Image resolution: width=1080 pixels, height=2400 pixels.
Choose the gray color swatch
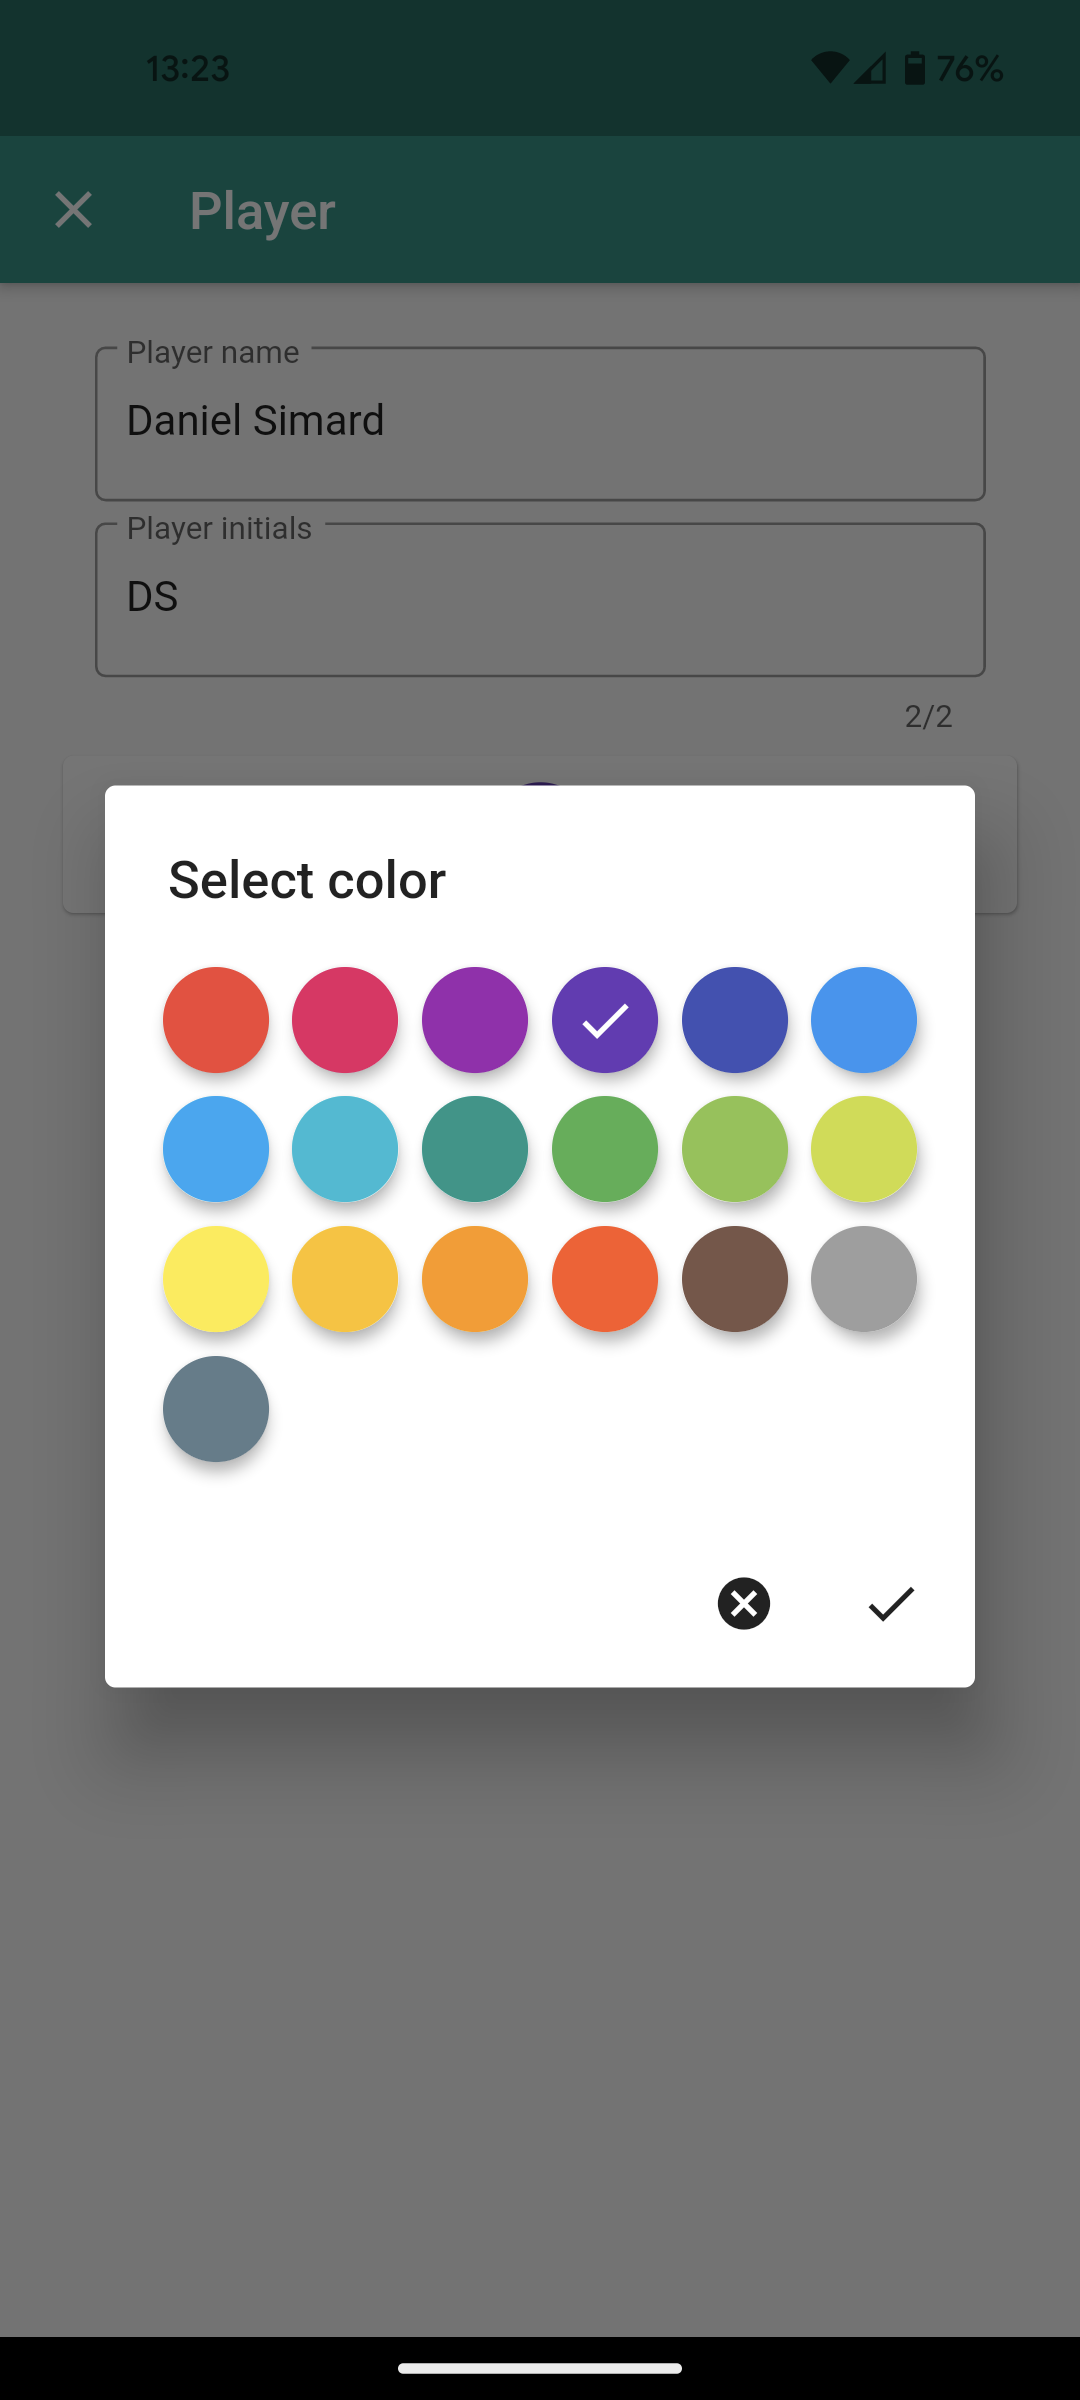pyautogui.click(x=864, y=1279)
